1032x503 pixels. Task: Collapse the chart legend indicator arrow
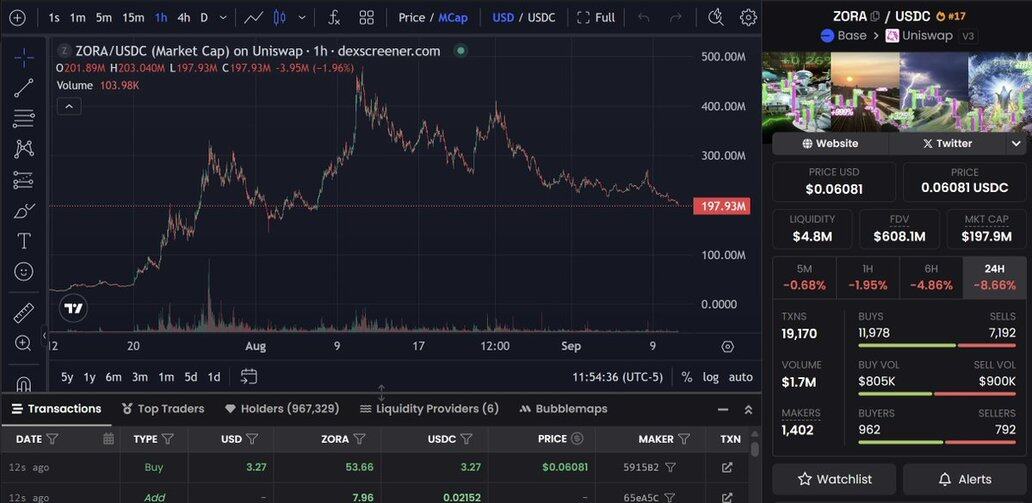[69, 106]
